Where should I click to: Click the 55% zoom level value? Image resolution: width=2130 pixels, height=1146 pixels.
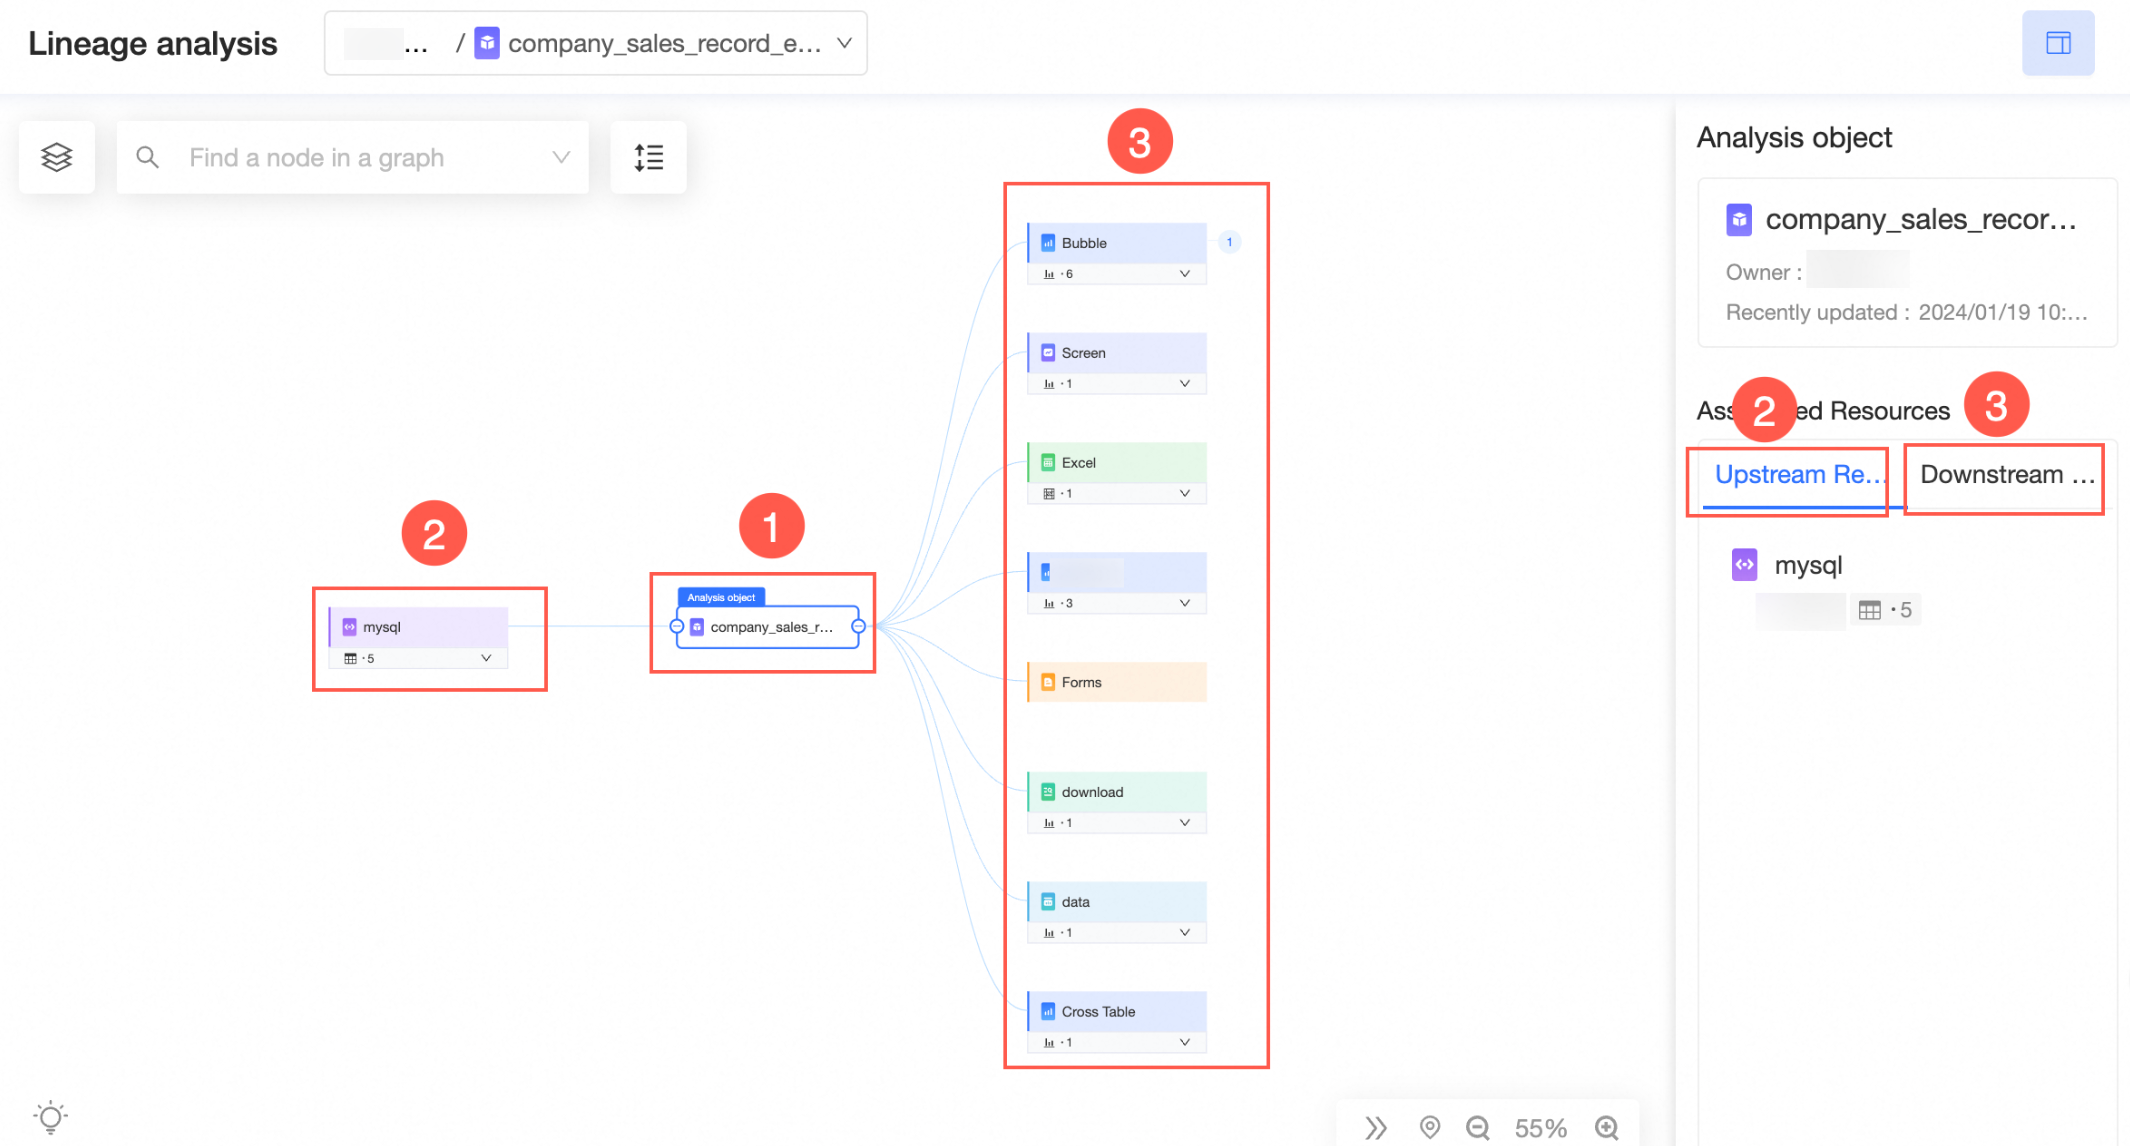coord(1540,1129)
